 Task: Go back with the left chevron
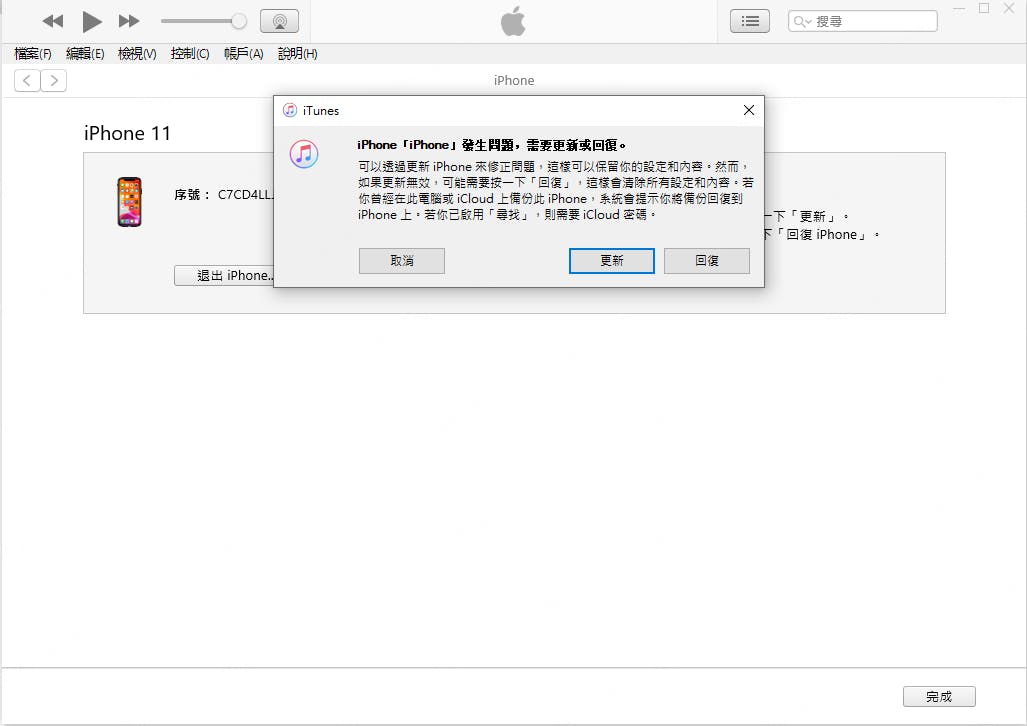(x=27, y=81)
